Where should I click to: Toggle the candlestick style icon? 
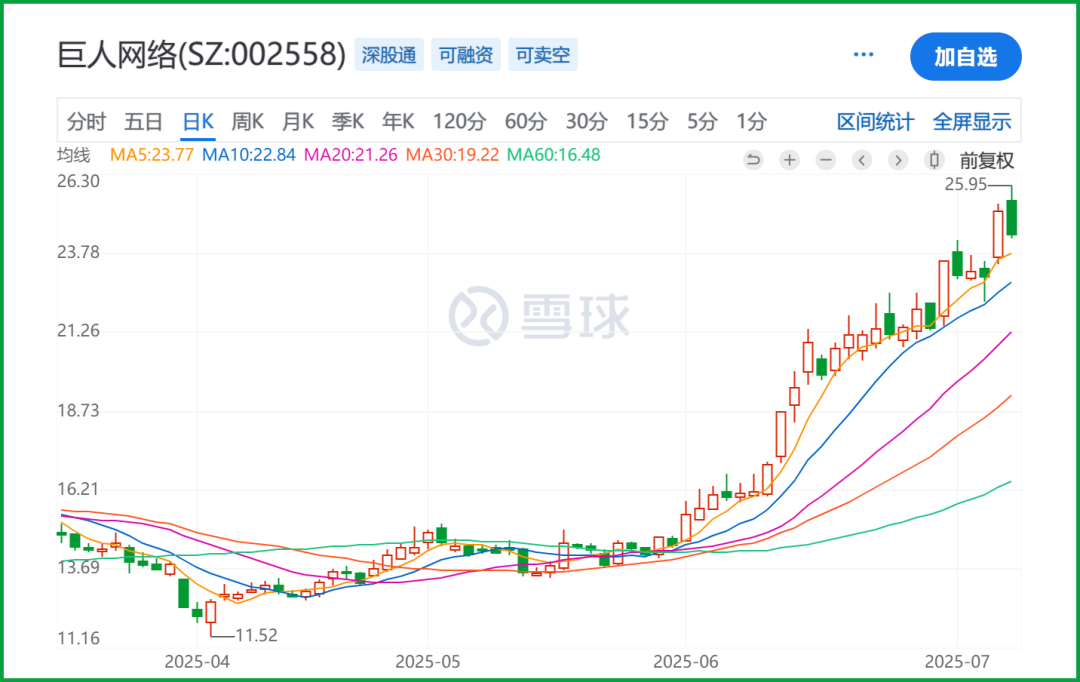click(934, 161)
